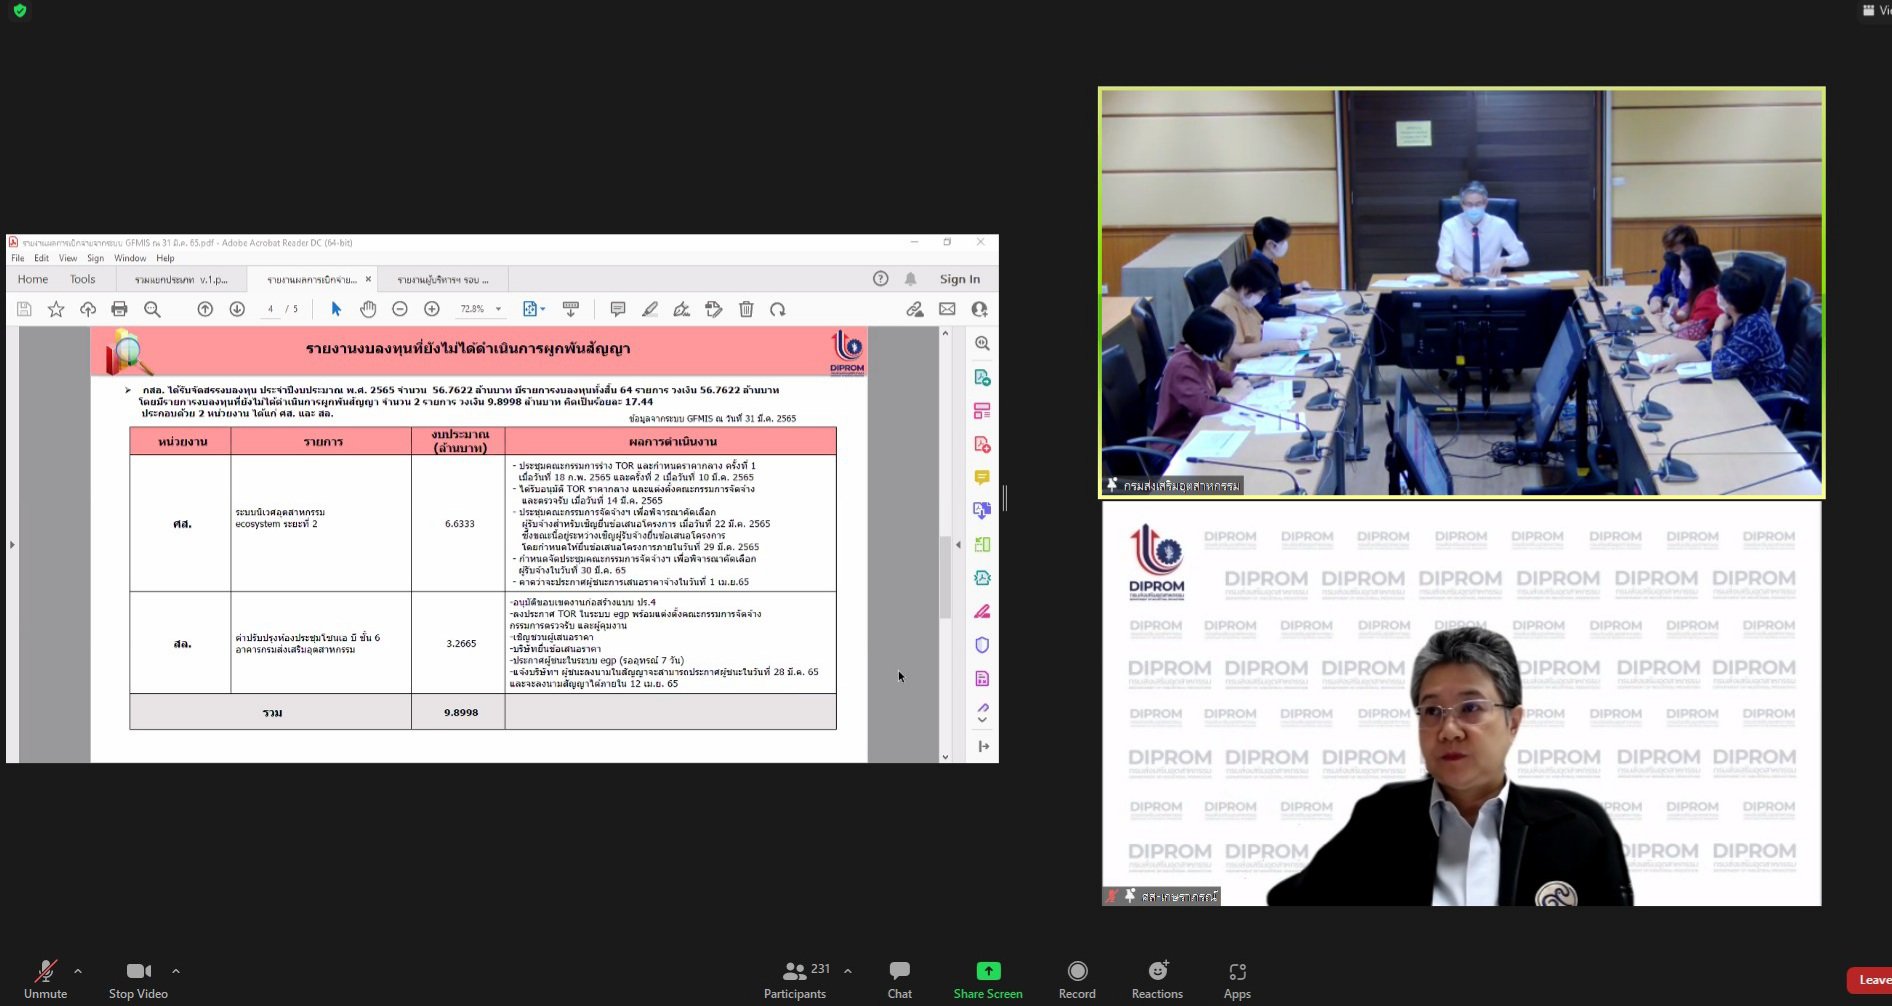The width and height of the screenshot is (1892, 1006).
Task: Open the View menu
Action: 68,258
